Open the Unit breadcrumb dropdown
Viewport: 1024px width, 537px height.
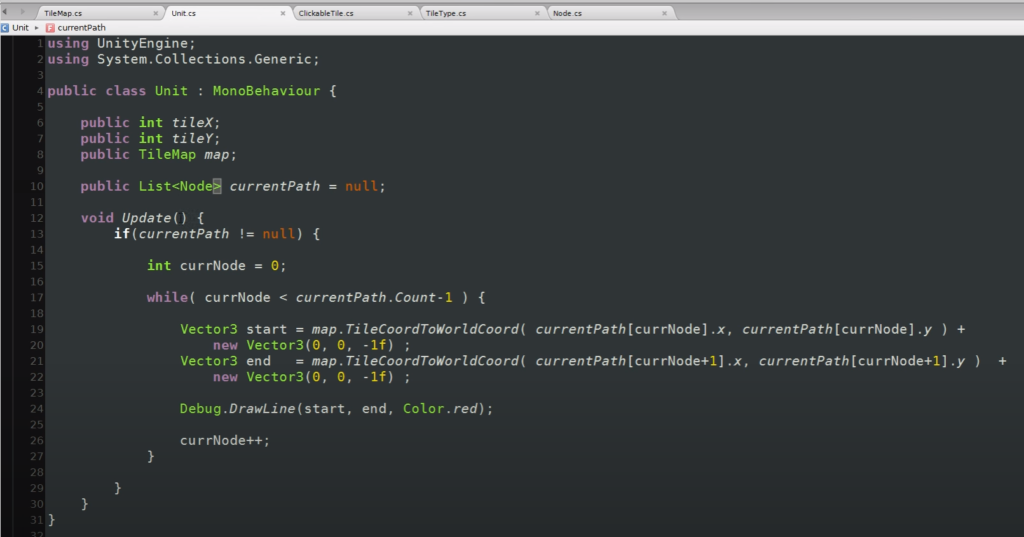20,27
